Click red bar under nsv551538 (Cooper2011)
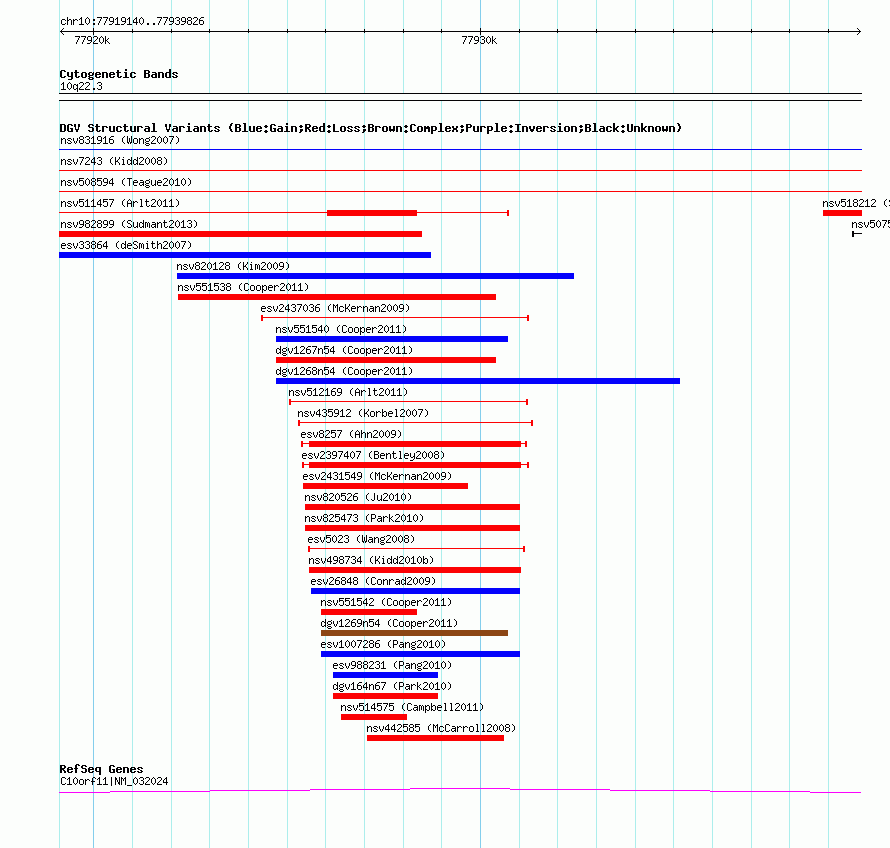 coord(337,297)
